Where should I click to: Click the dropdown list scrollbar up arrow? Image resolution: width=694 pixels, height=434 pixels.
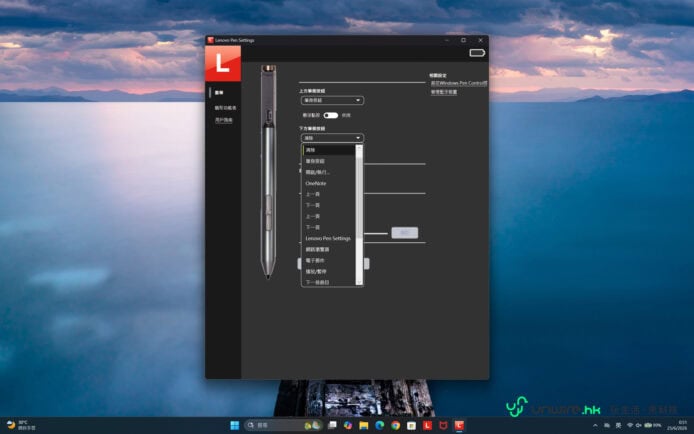359,148
